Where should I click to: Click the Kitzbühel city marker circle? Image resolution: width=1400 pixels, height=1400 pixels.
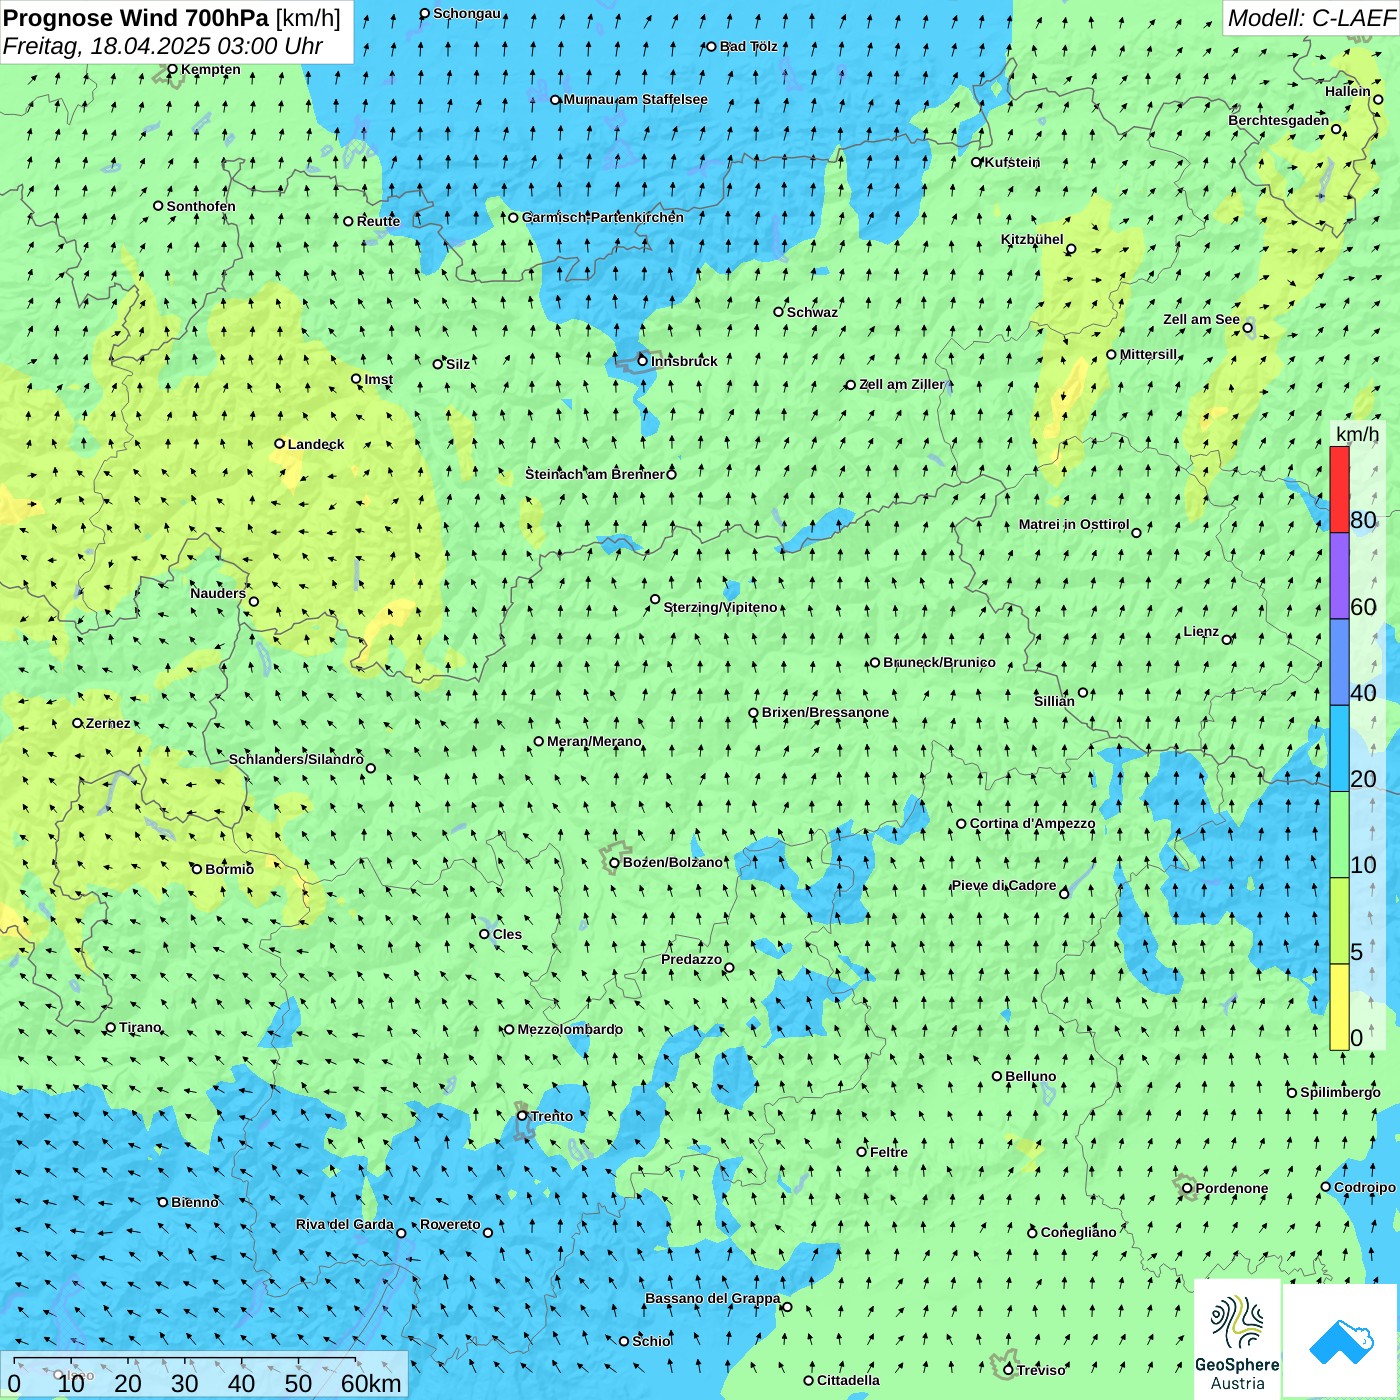(1071, 249)
